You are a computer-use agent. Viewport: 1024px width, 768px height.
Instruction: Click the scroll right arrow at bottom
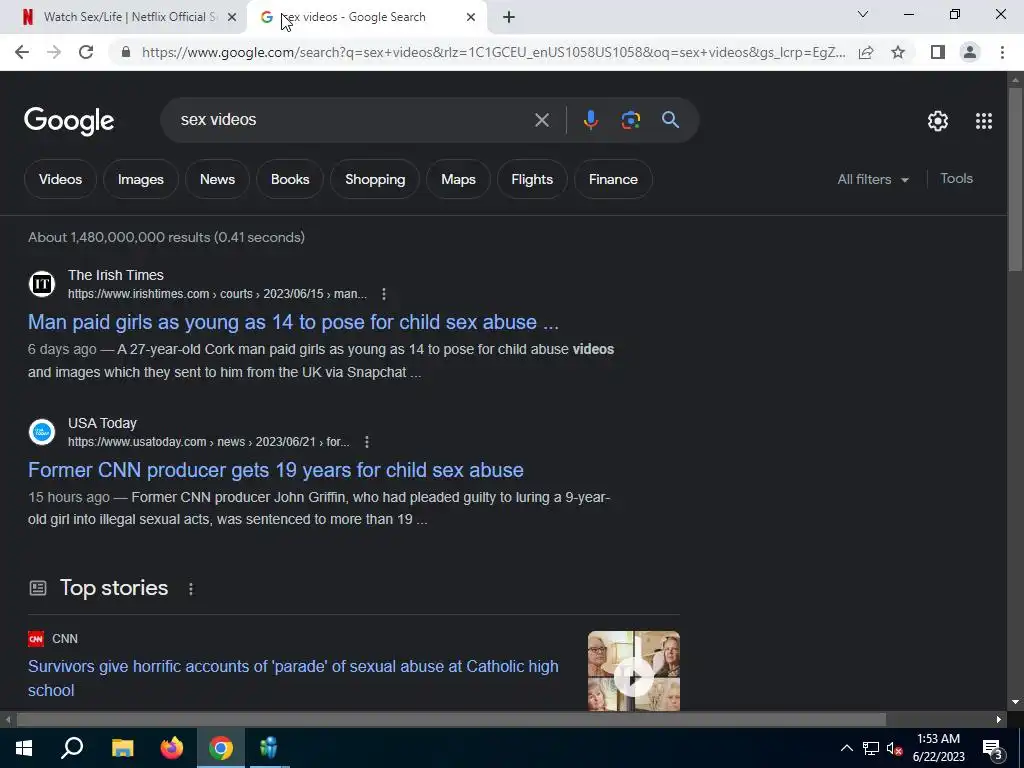(x=999, y=720)
